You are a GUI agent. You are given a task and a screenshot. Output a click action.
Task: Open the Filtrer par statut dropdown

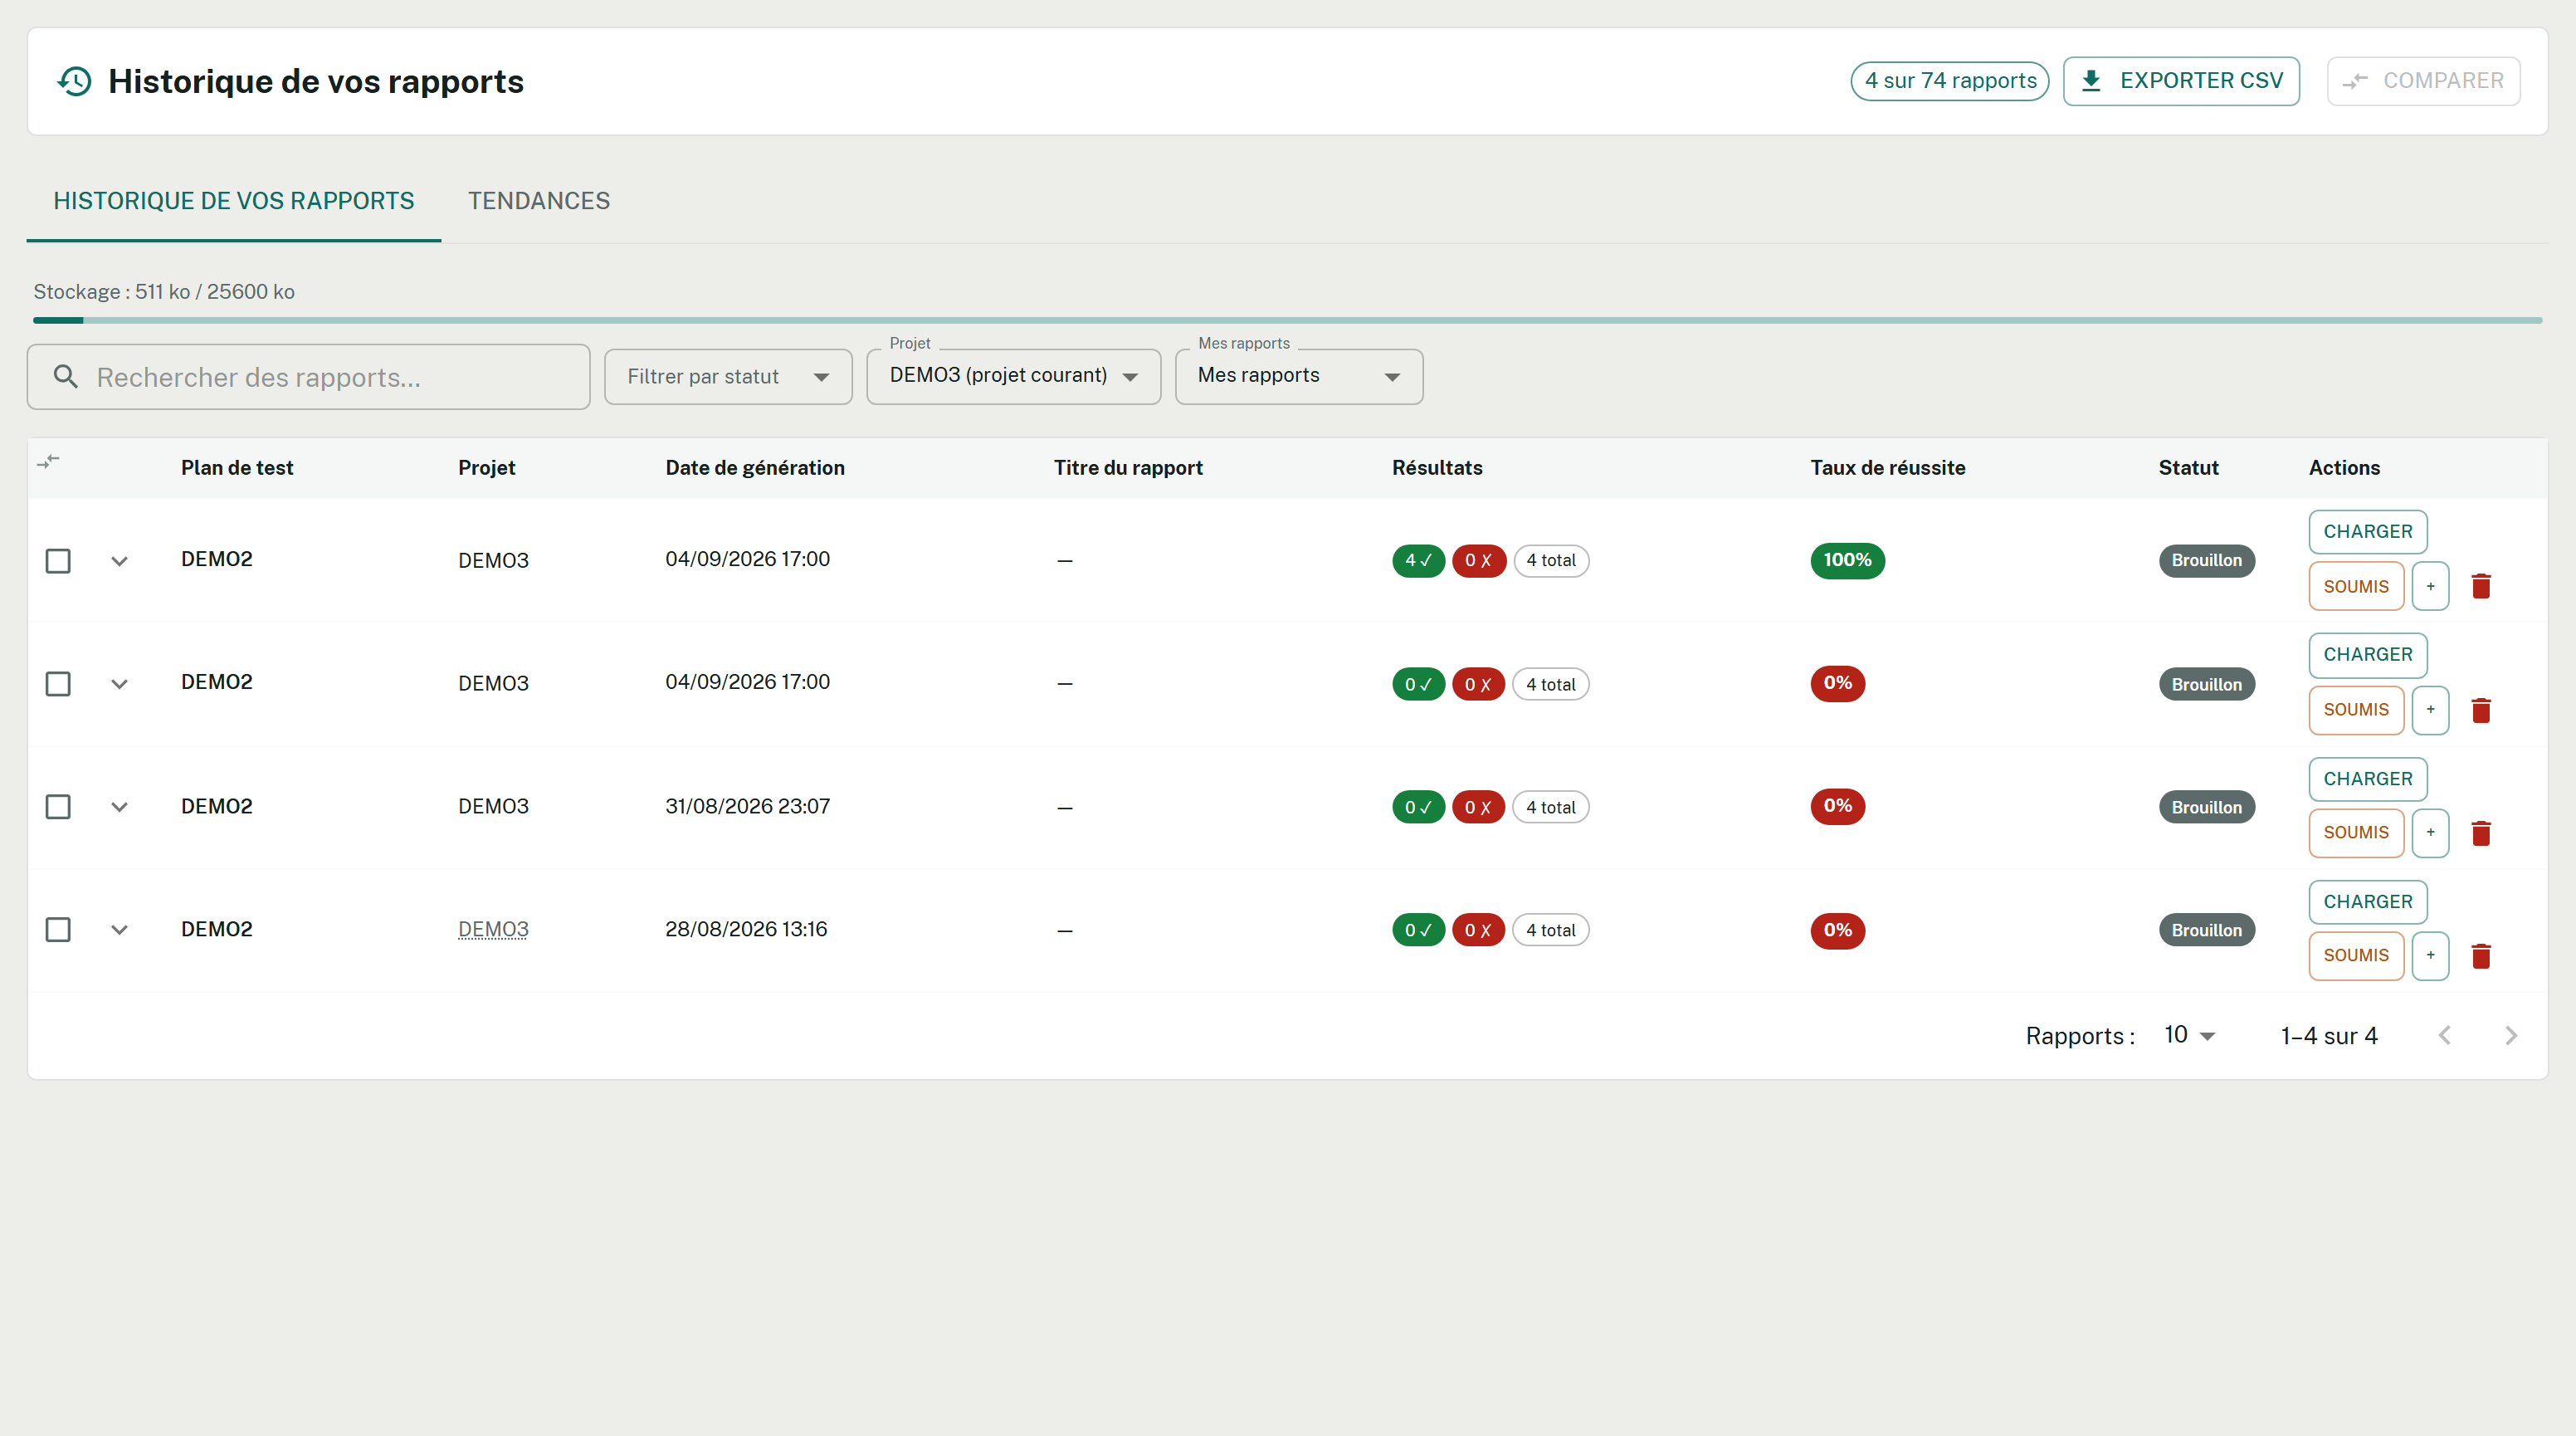pyautogui.click(x=728, y=377)
